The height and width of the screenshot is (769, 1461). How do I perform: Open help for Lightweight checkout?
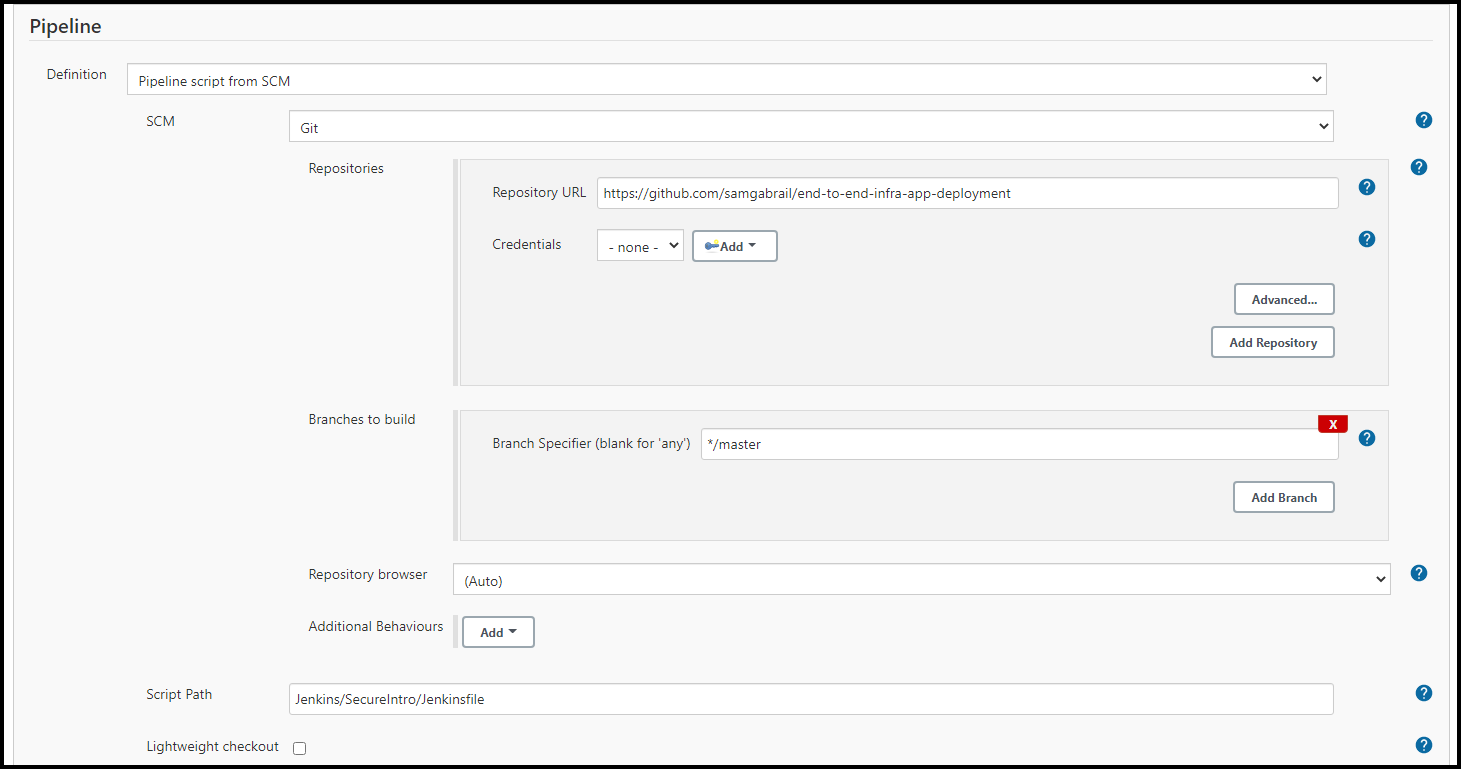point(1423,745)
